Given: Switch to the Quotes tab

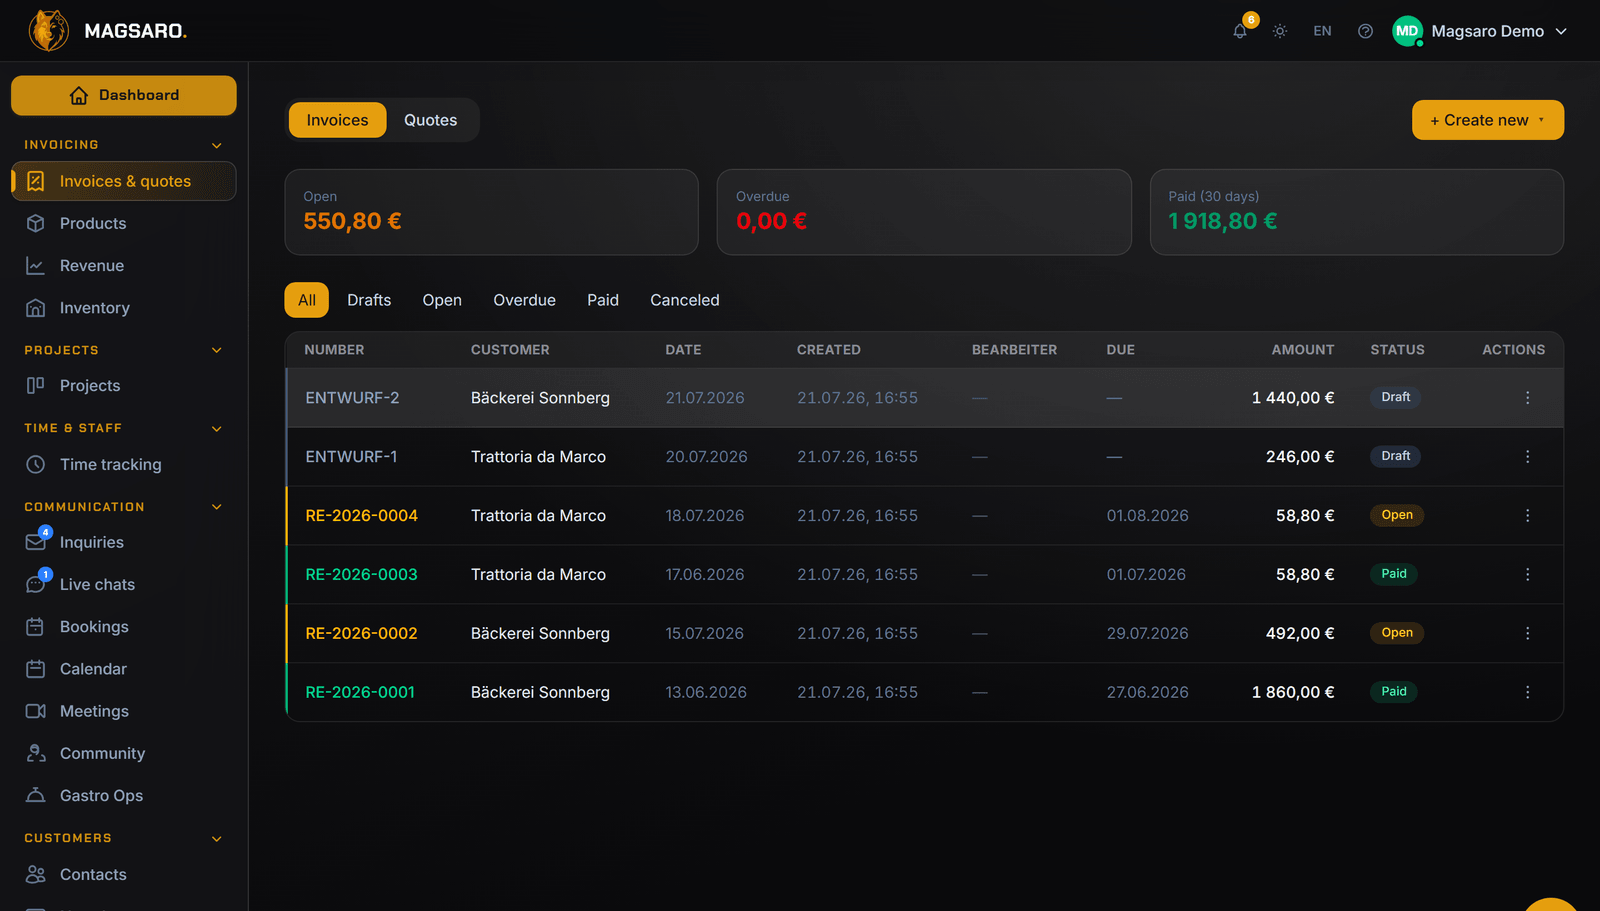Looking at the screenshot, I should pos(431,120).
